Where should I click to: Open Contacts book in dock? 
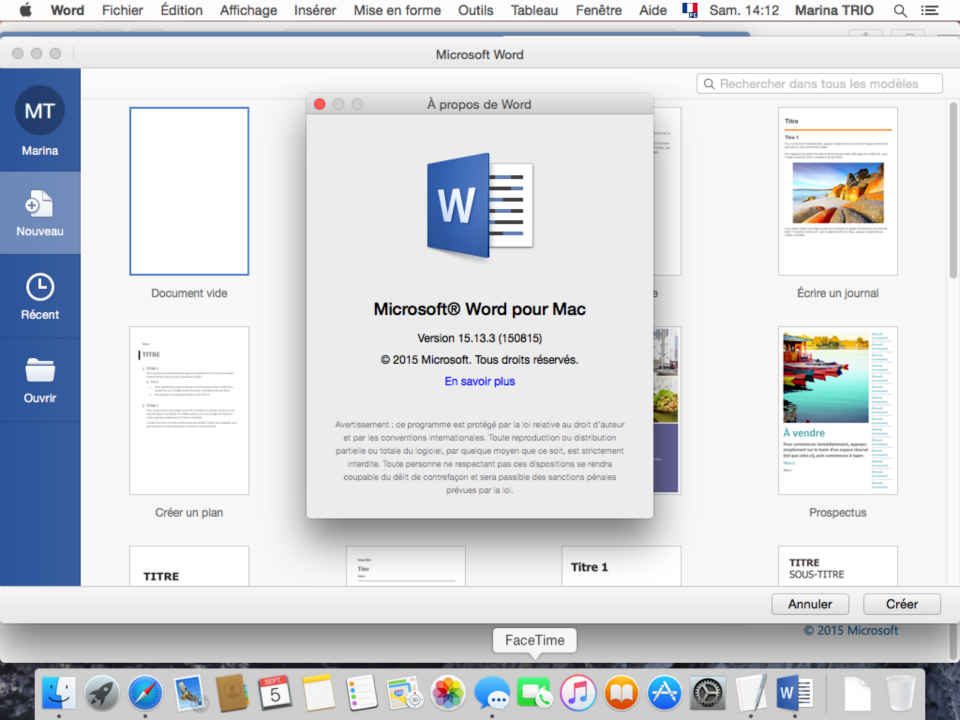[231, 693]
